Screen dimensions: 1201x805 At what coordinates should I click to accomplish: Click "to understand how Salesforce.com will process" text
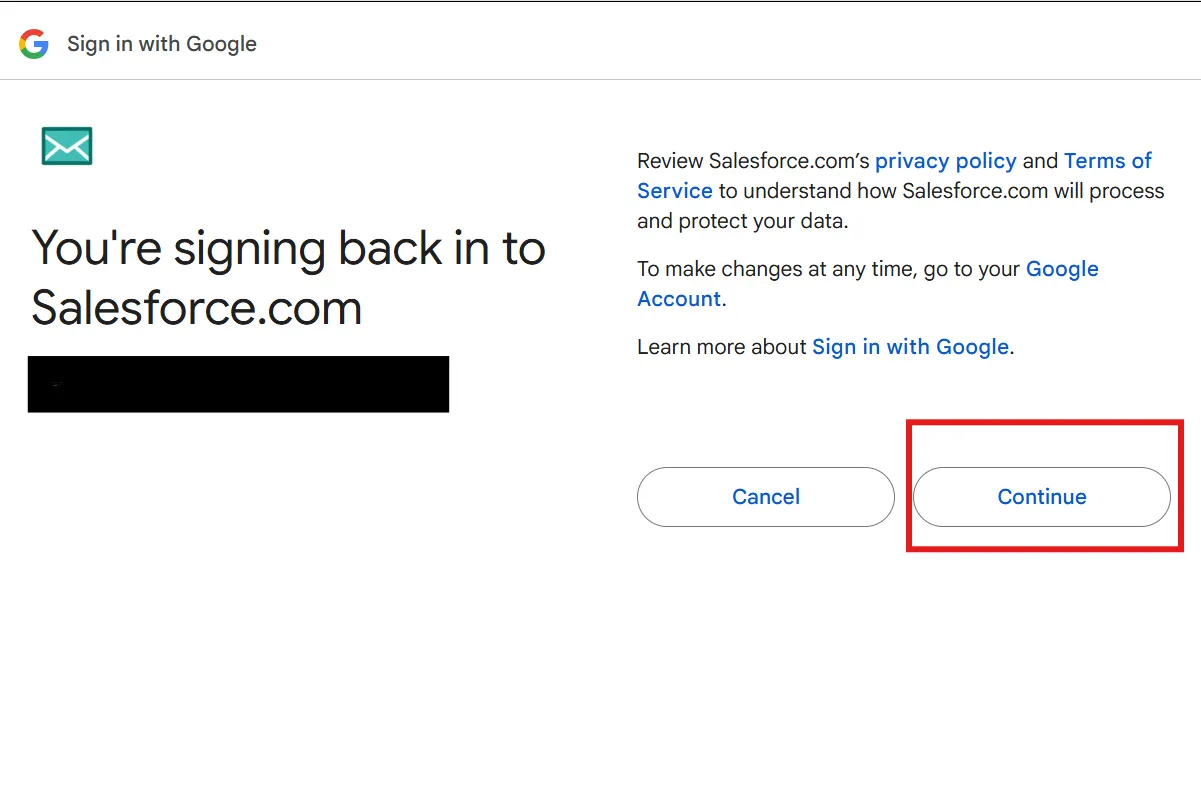tap(940, 191)
